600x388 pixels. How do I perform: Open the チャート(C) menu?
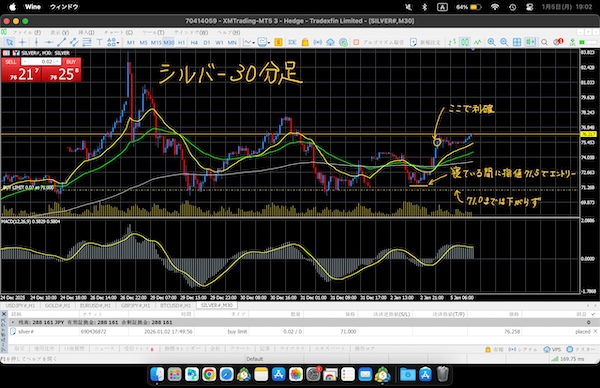click(x=119, y=33)
